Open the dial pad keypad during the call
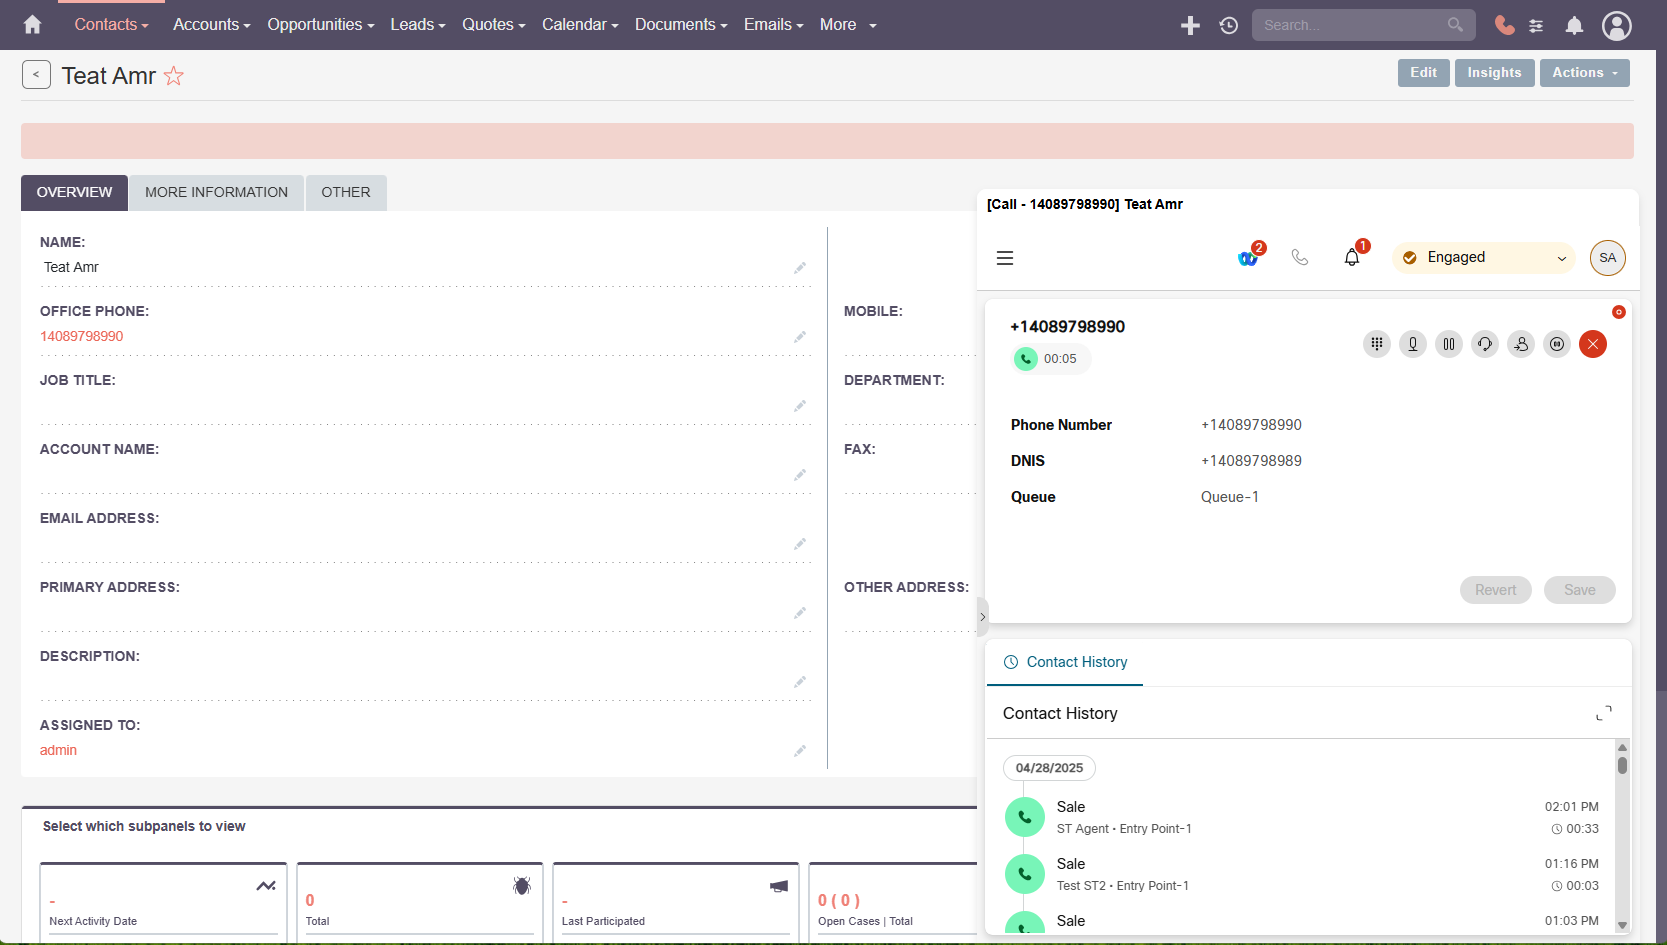Image resolution: width=1667 pixels, height=945 pixels. (1377, 344)
